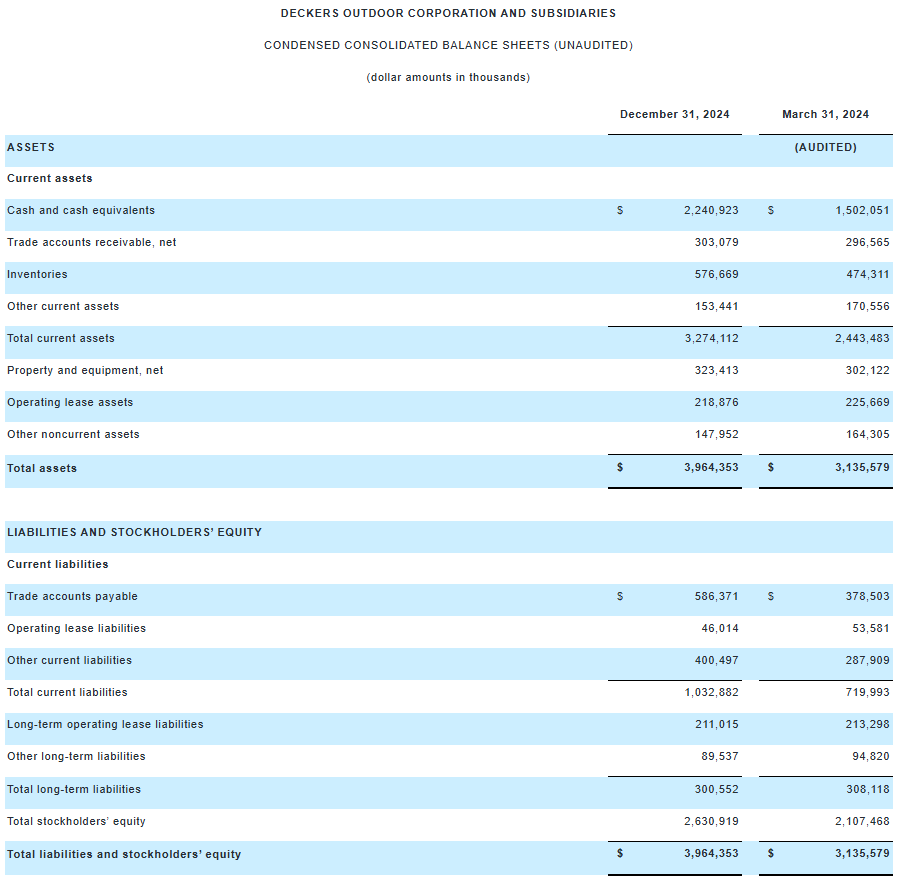Select the 'Other long-term liabilities' label
The image size is (898, 880).
[76, 757]
